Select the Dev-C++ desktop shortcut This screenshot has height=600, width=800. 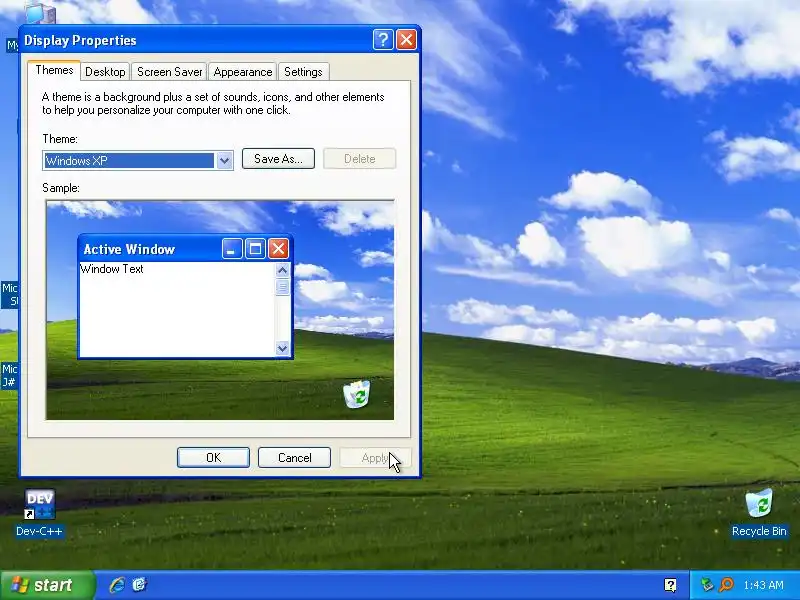(x=39, y=513)
